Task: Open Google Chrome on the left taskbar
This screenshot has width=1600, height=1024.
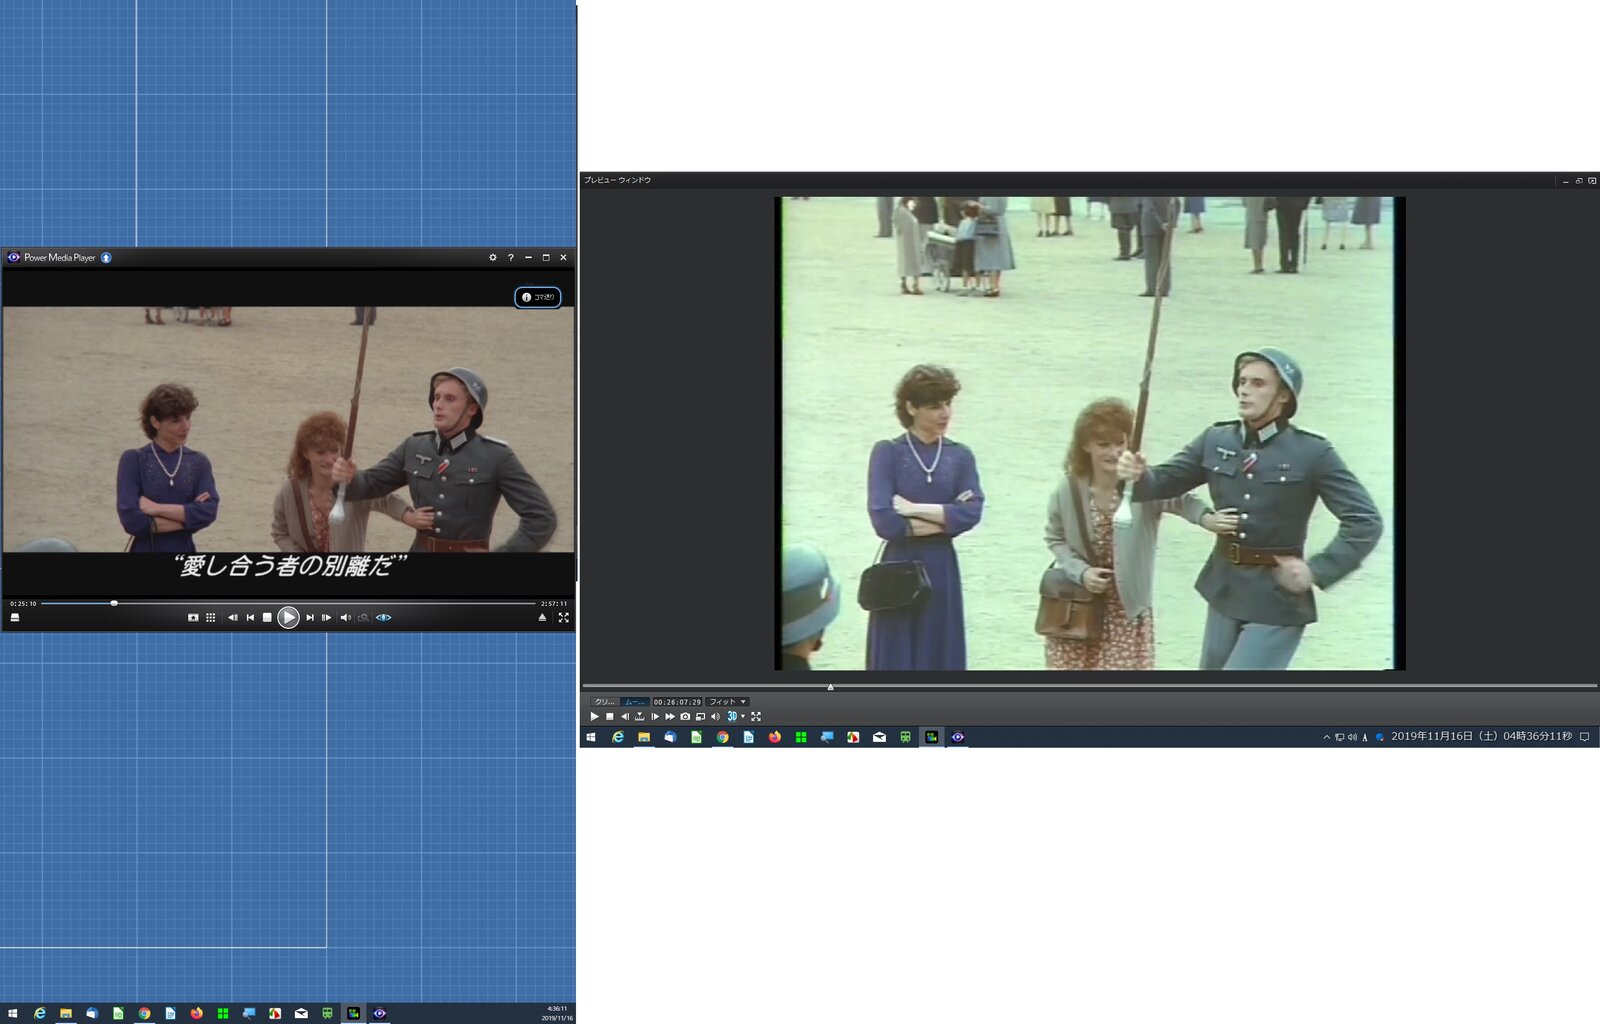Action: point(144,1013)
